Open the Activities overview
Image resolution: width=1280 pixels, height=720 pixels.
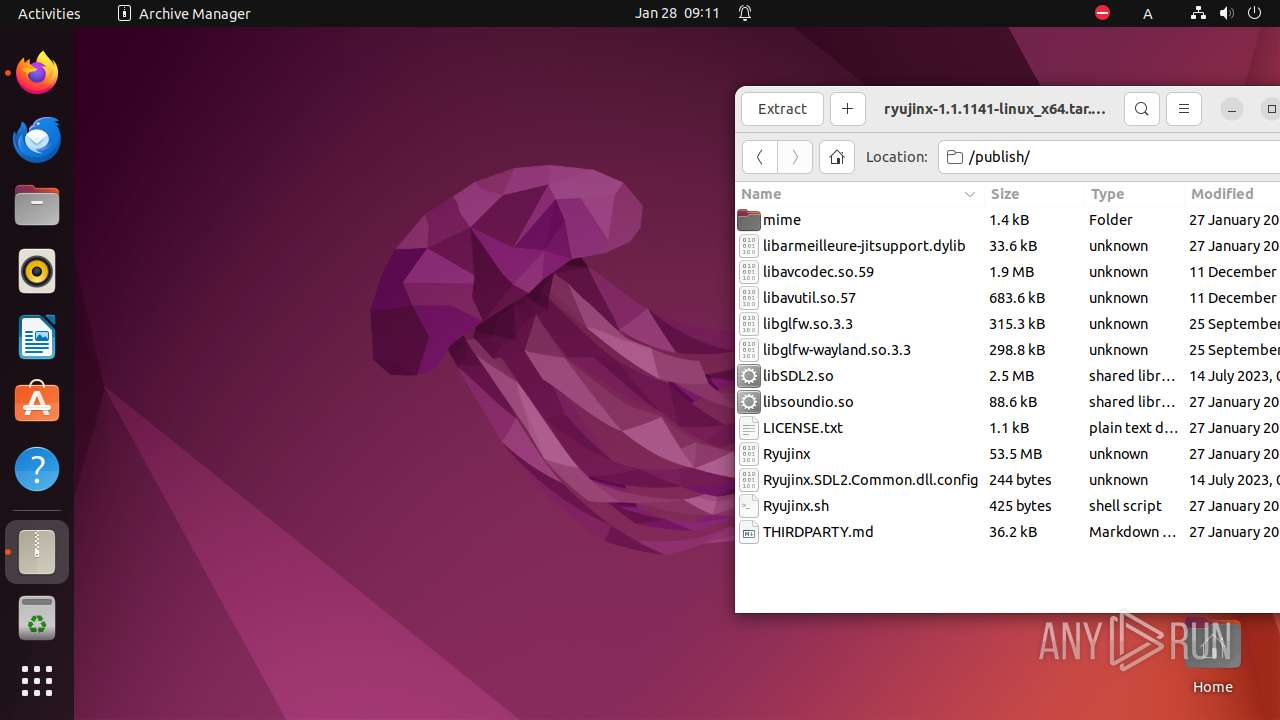point(49,13)
